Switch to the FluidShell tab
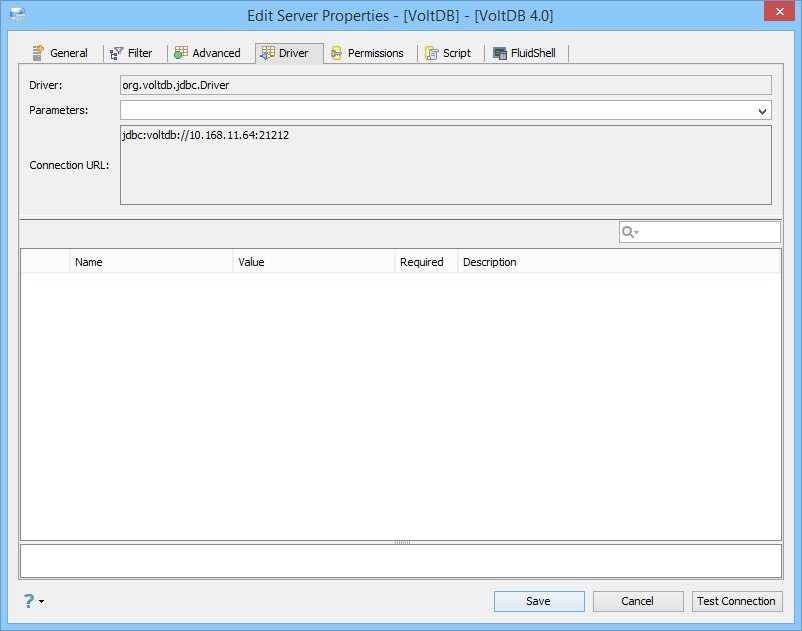 point(524,53)
